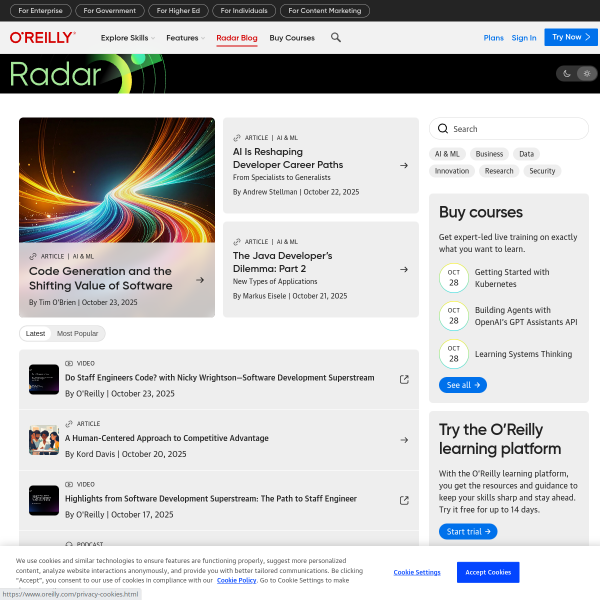The height and width of the screenshot is (600, 600).
Task: Click arrow beside The Java Developer's Dilemma
Action: click(x=404, y=269)
